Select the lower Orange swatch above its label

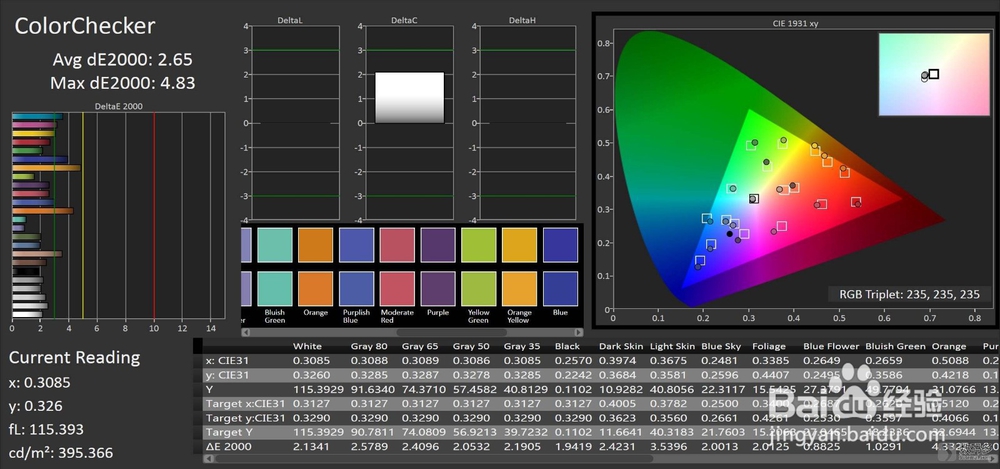click(x=316, y=288)
